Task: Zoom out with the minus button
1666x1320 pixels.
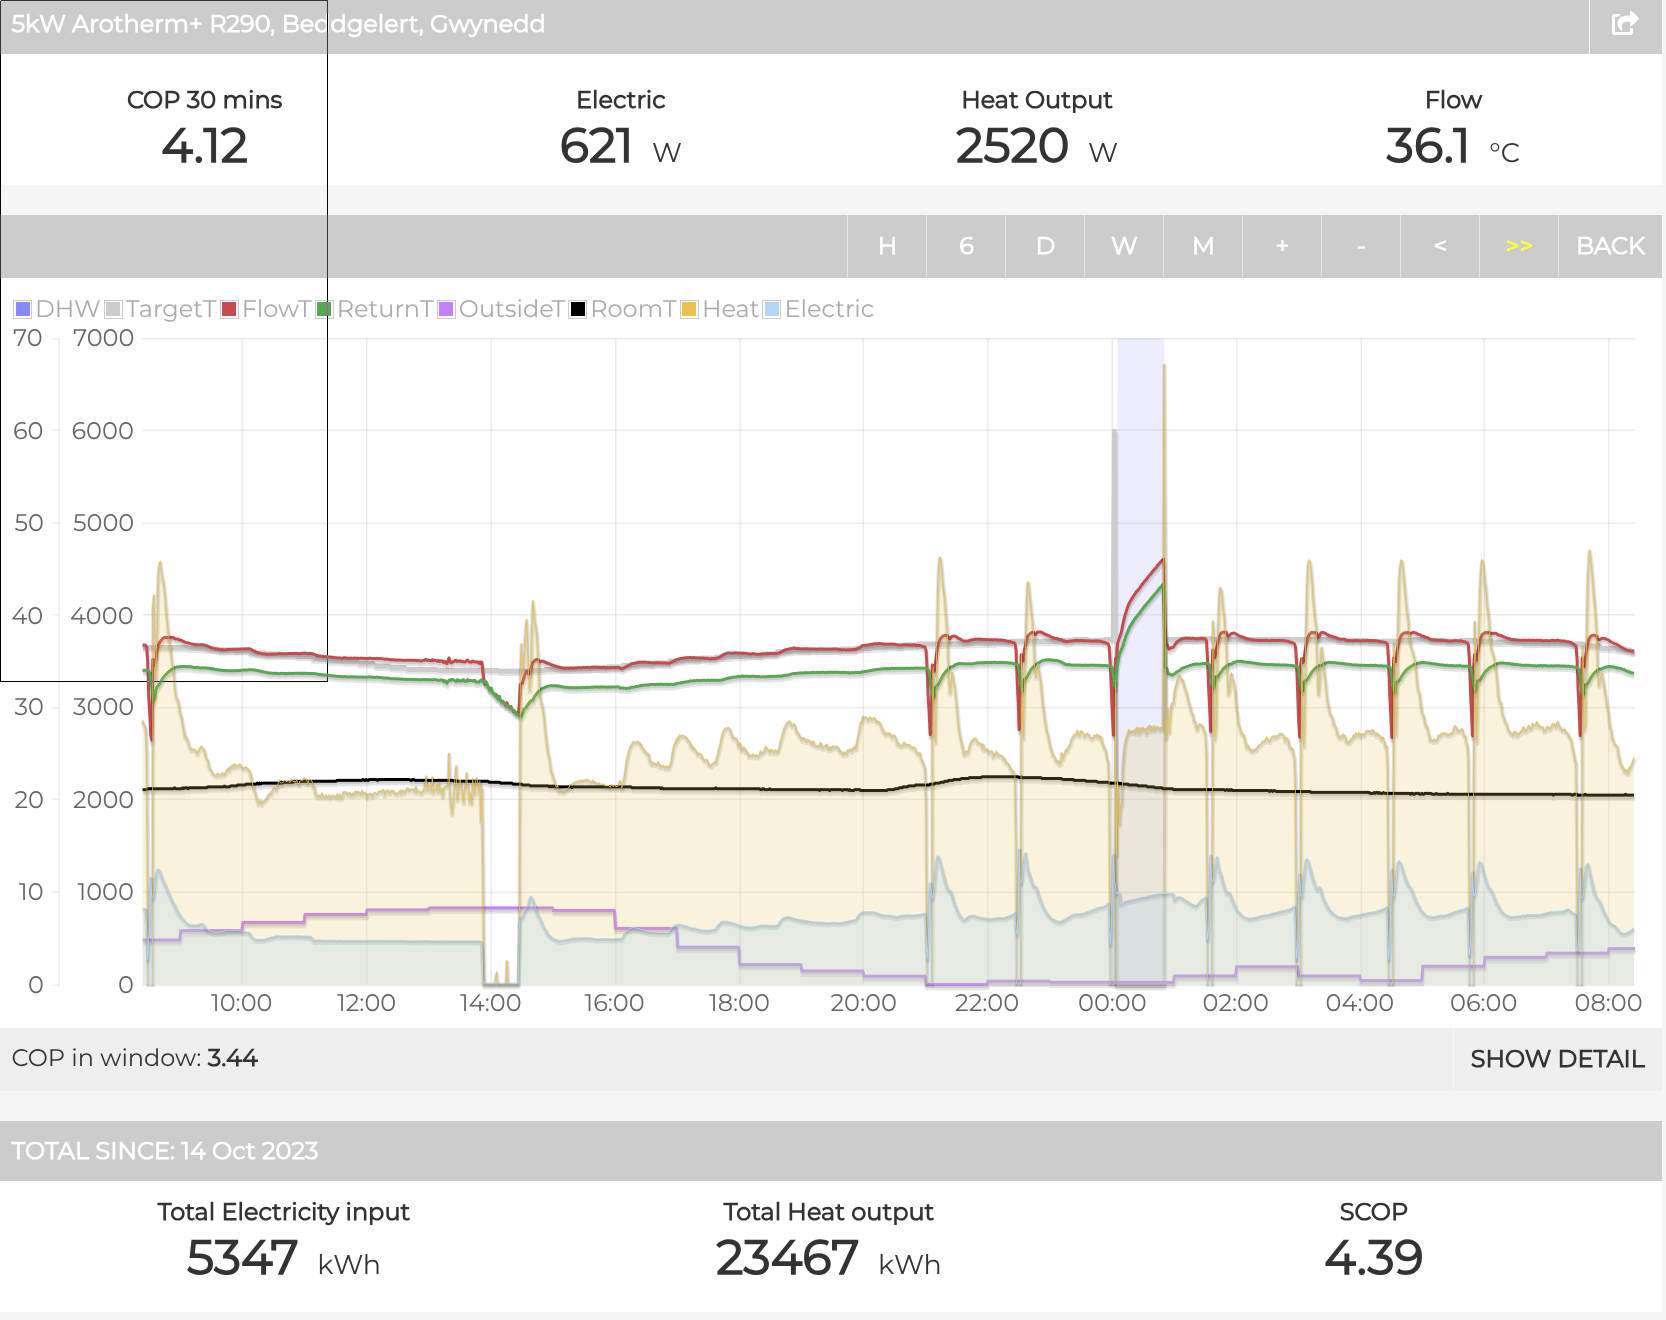Action: point(1360,246)
